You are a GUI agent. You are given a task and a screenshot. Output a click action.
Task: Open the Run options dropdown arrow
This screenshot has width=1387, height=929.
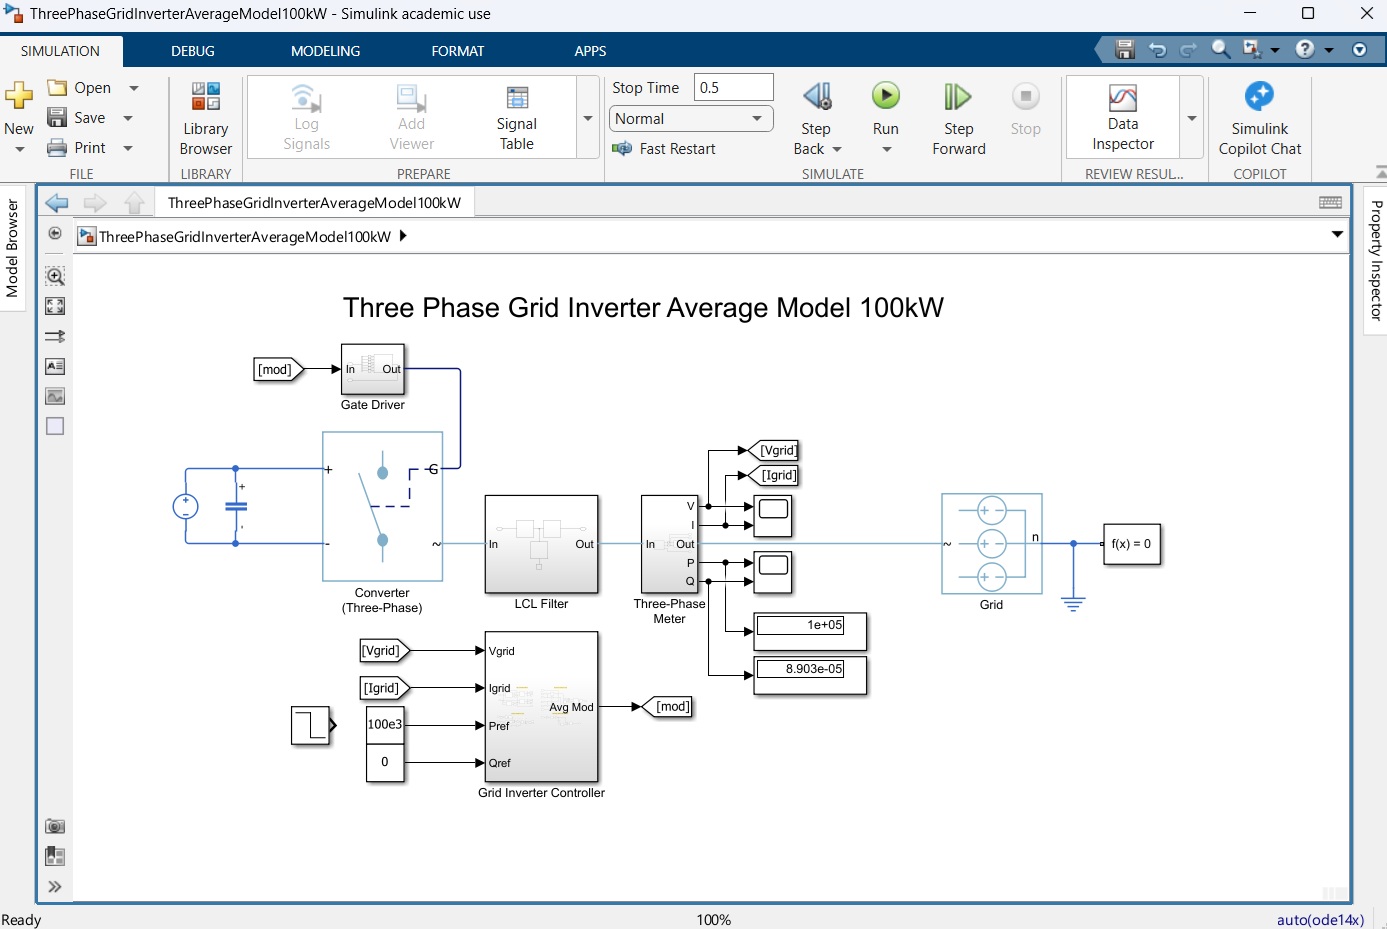[x=886, y=150]
